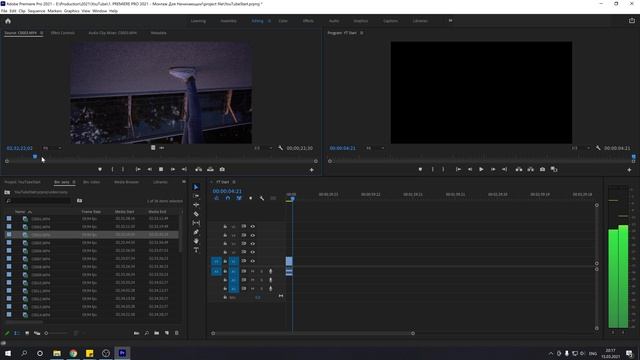Screen dimensions: 640x360
Task: Select the Type tool
Action: (196, 250)
